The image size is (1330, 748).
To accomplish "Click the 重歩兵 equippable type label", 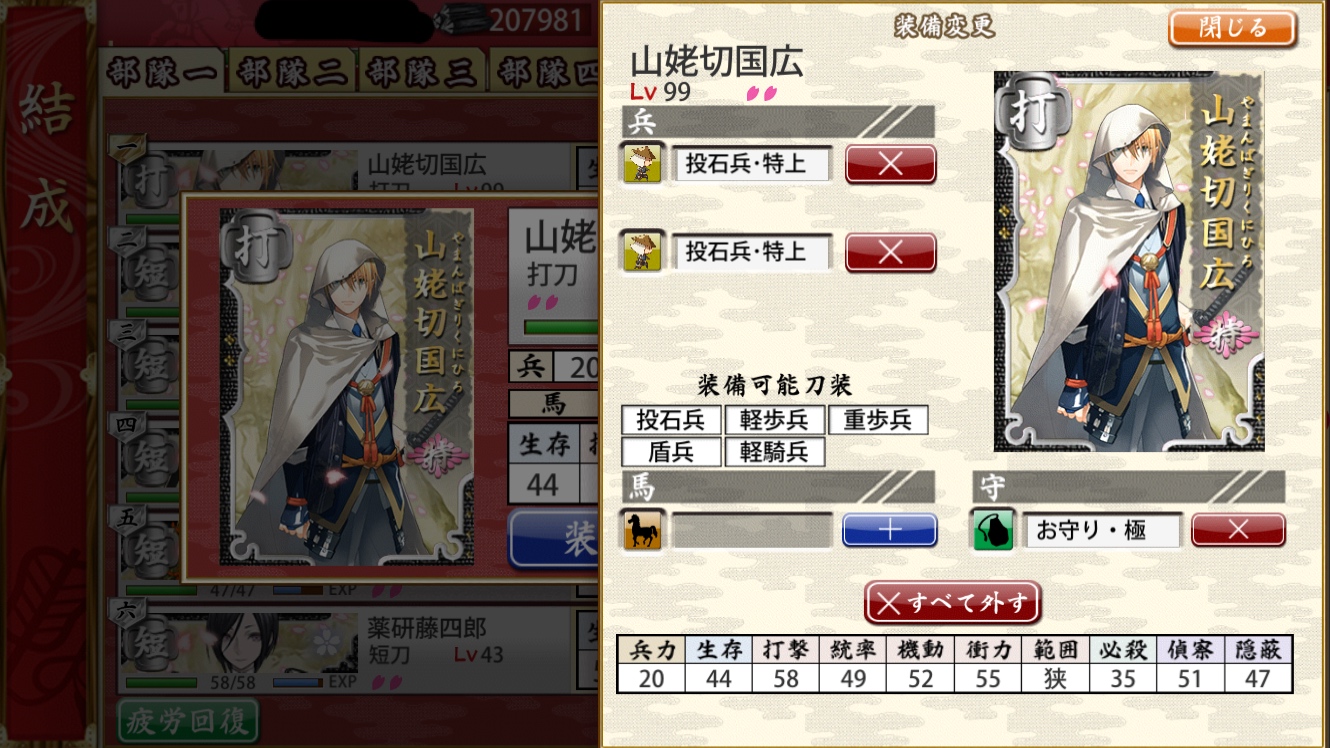I will point(879,420).
